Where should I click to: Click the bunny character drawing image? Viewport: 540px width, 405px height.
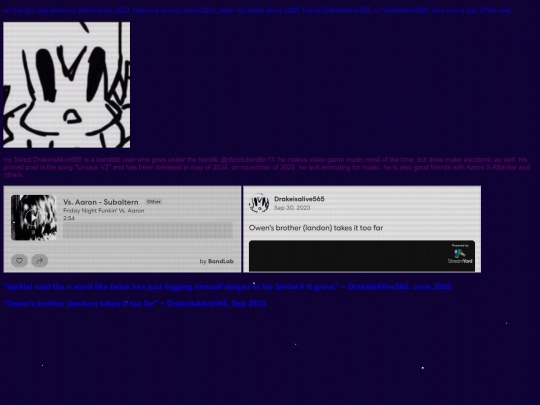click(x=66, y=85)
